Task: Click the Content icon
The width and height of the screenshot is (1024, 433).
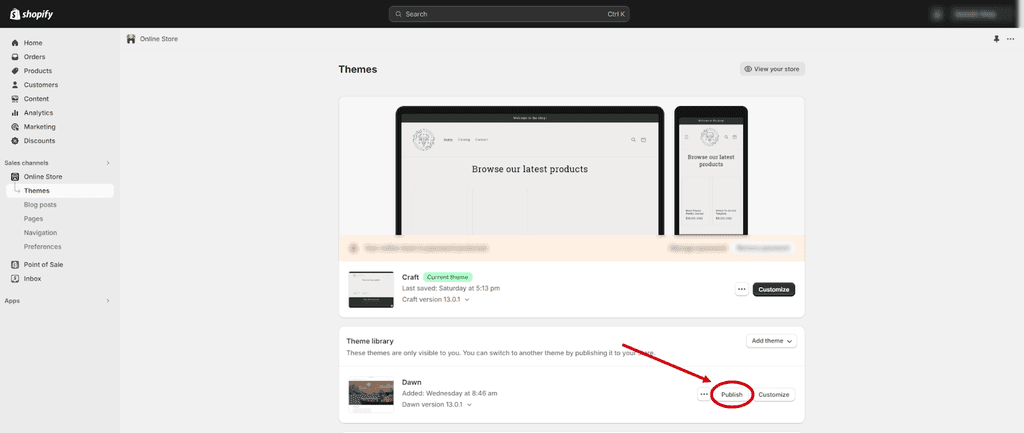Action: point(15,99)
